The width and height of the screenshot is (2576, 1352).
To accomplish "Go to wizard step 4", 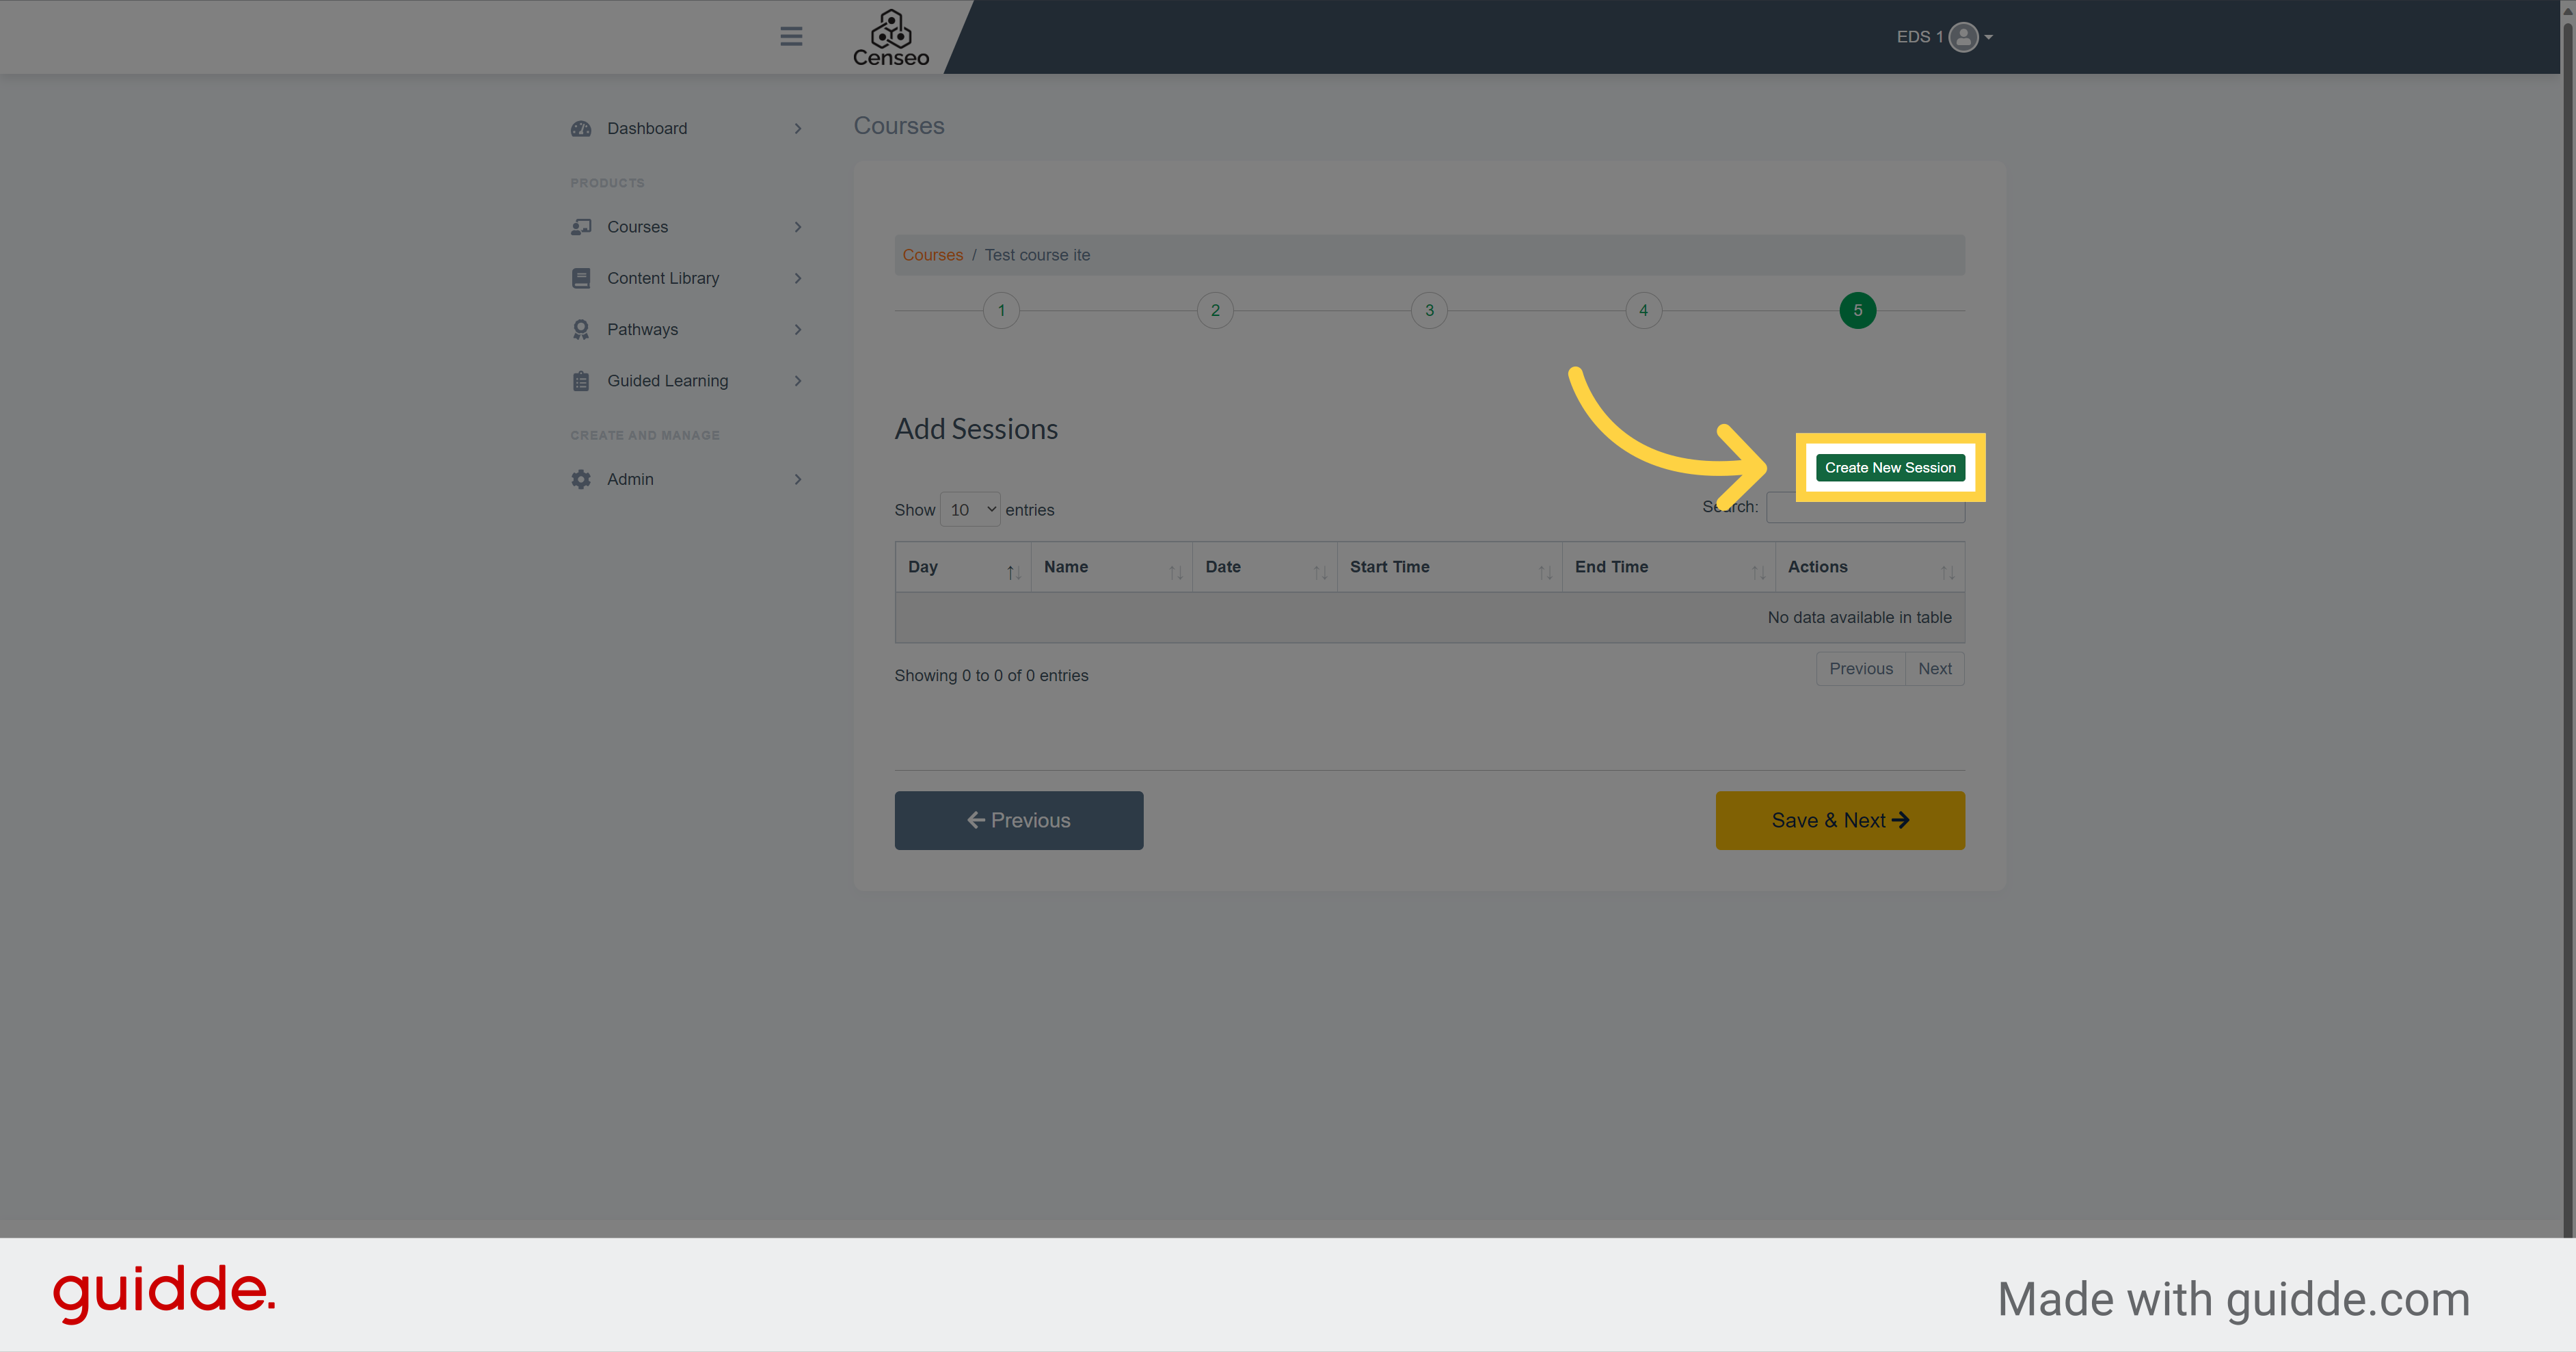I will point(1643,310).
